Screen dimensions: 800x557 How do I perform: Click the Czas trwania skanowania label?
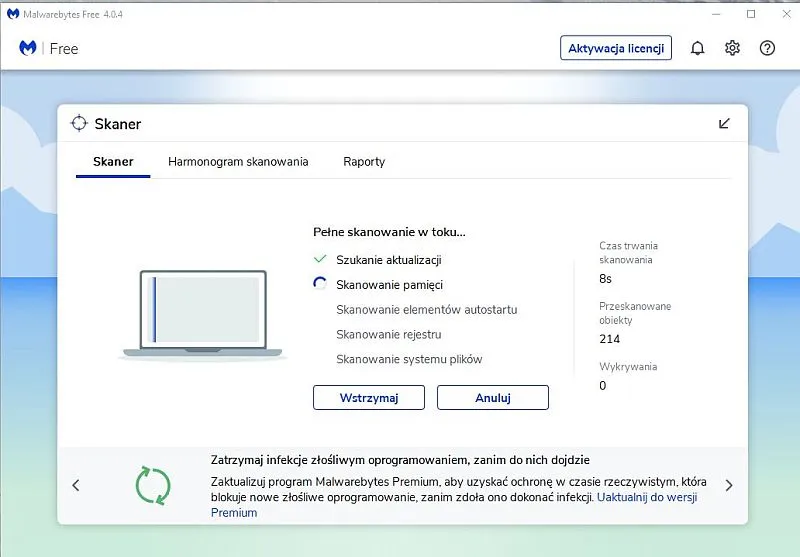(629, 252)
